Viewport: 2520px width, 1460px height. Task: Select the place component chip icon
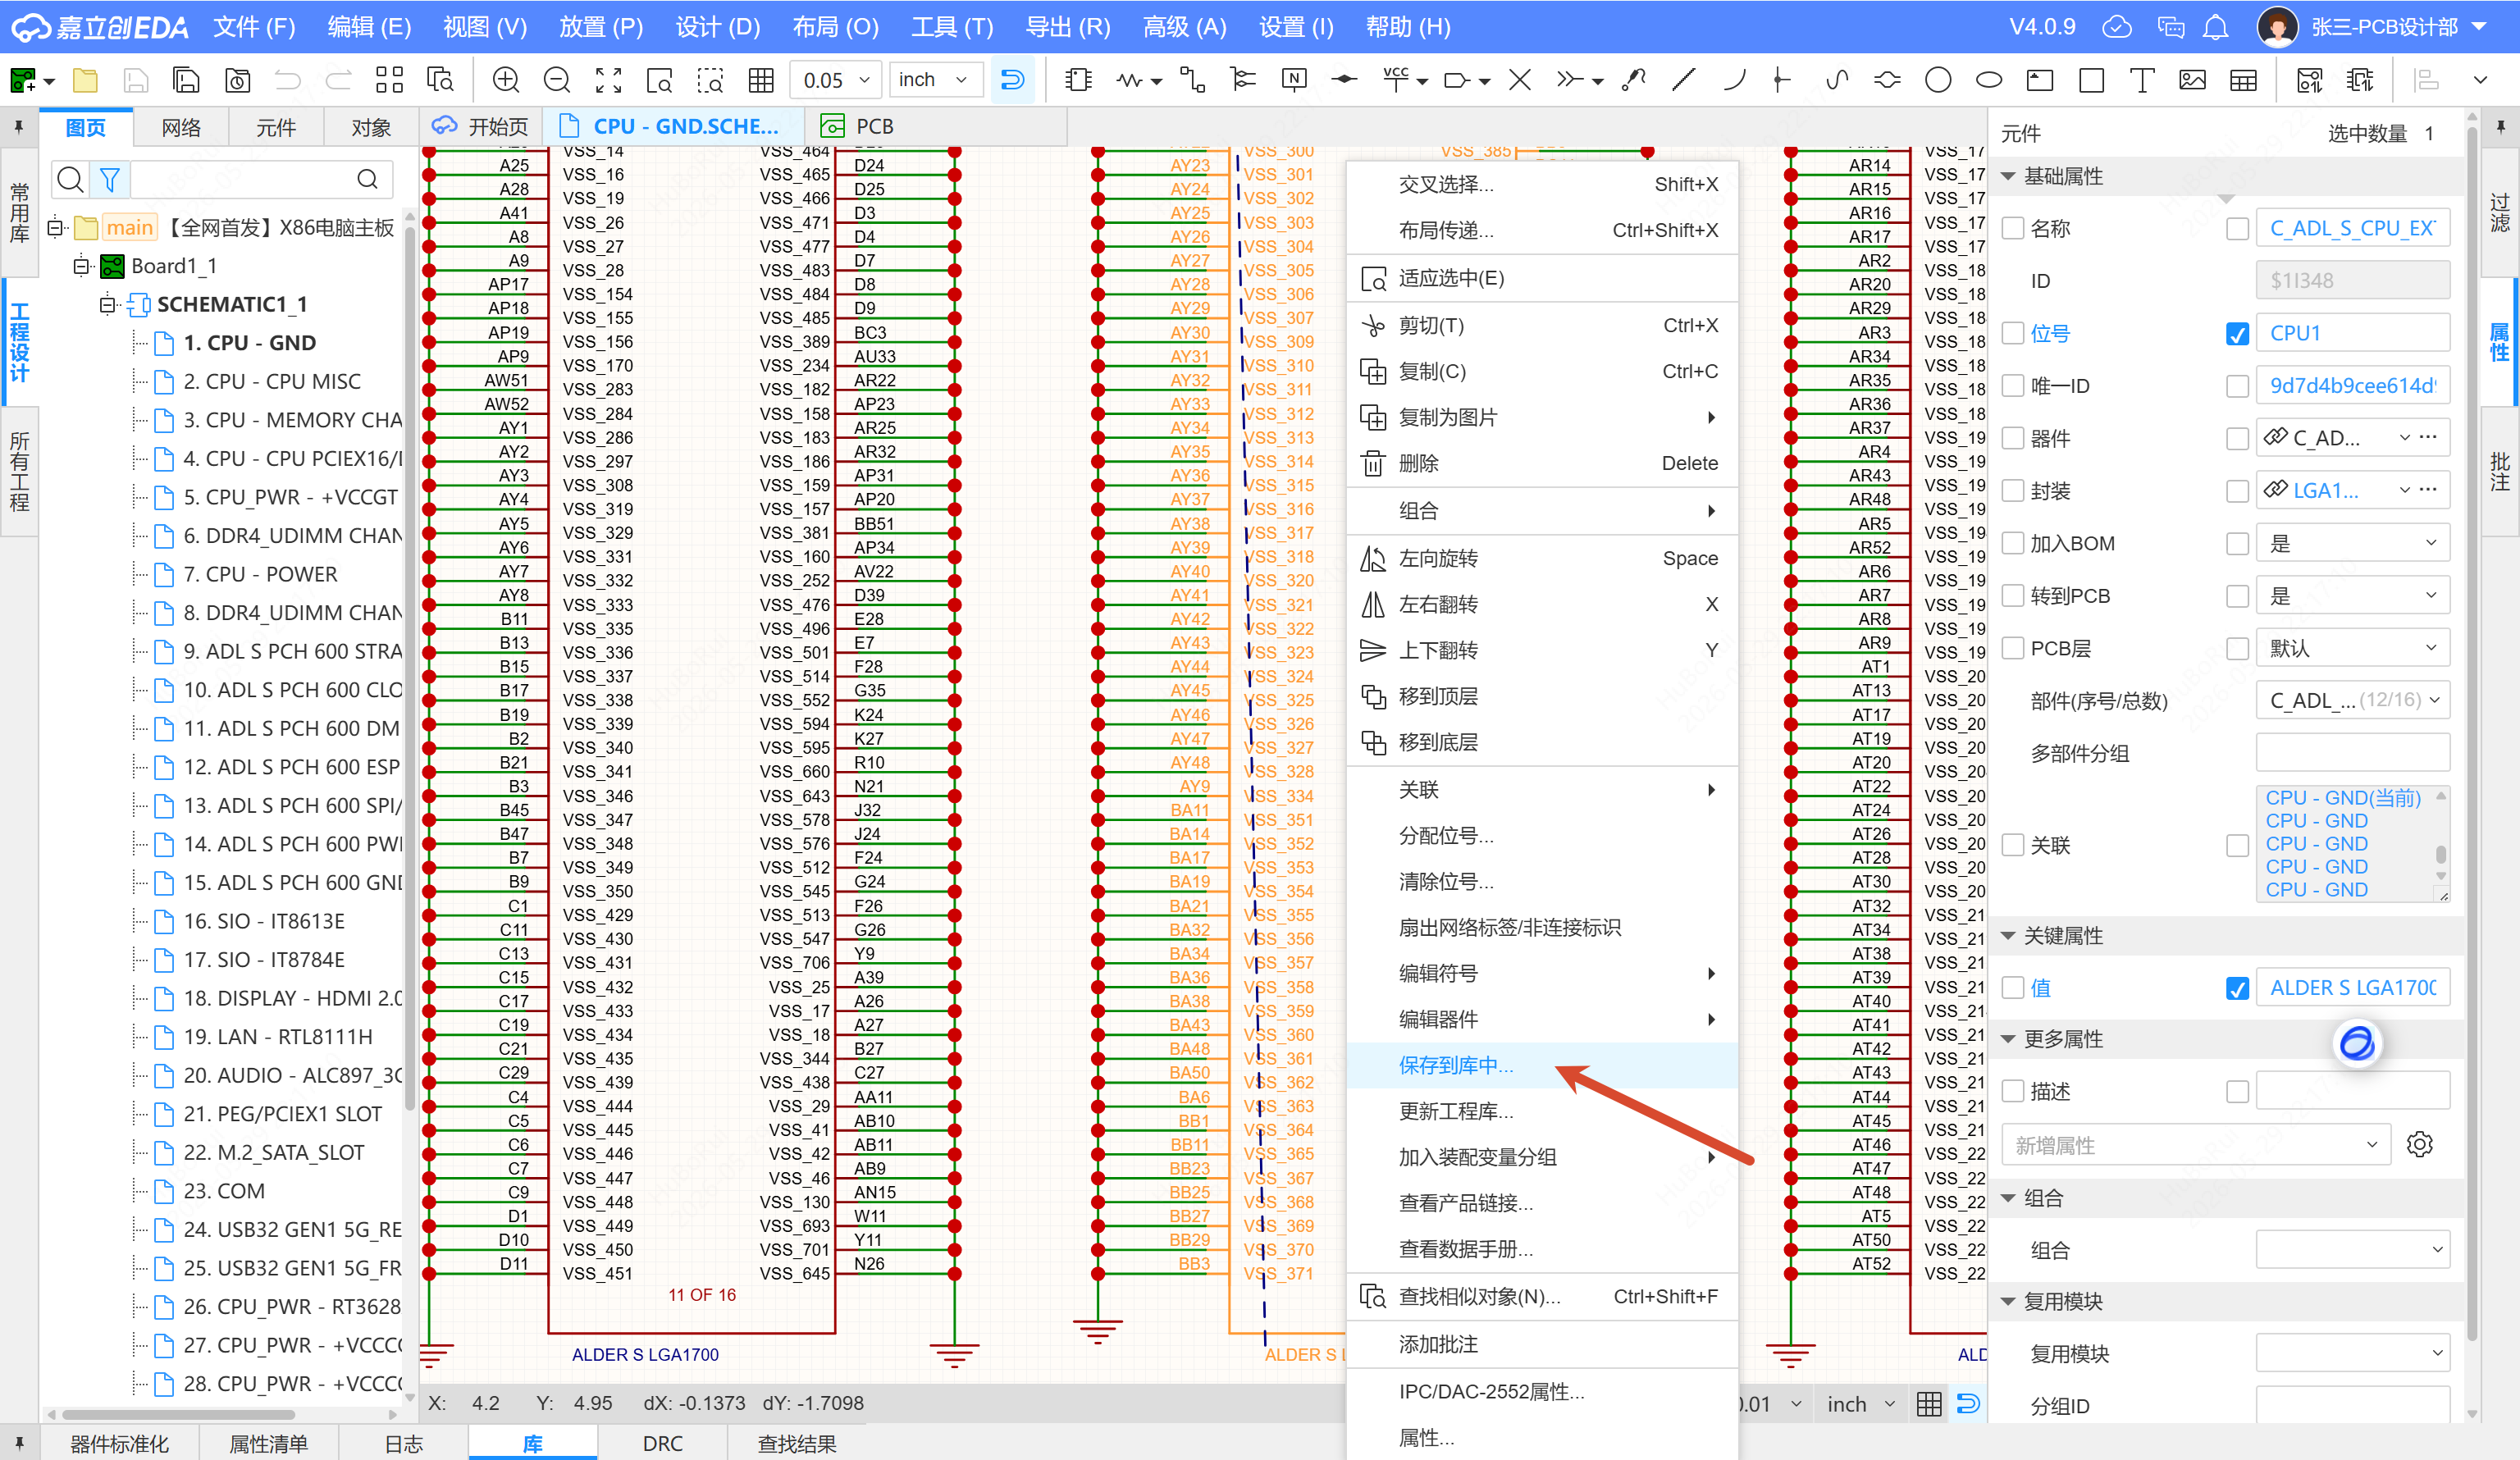click(x=1078, y=80)
